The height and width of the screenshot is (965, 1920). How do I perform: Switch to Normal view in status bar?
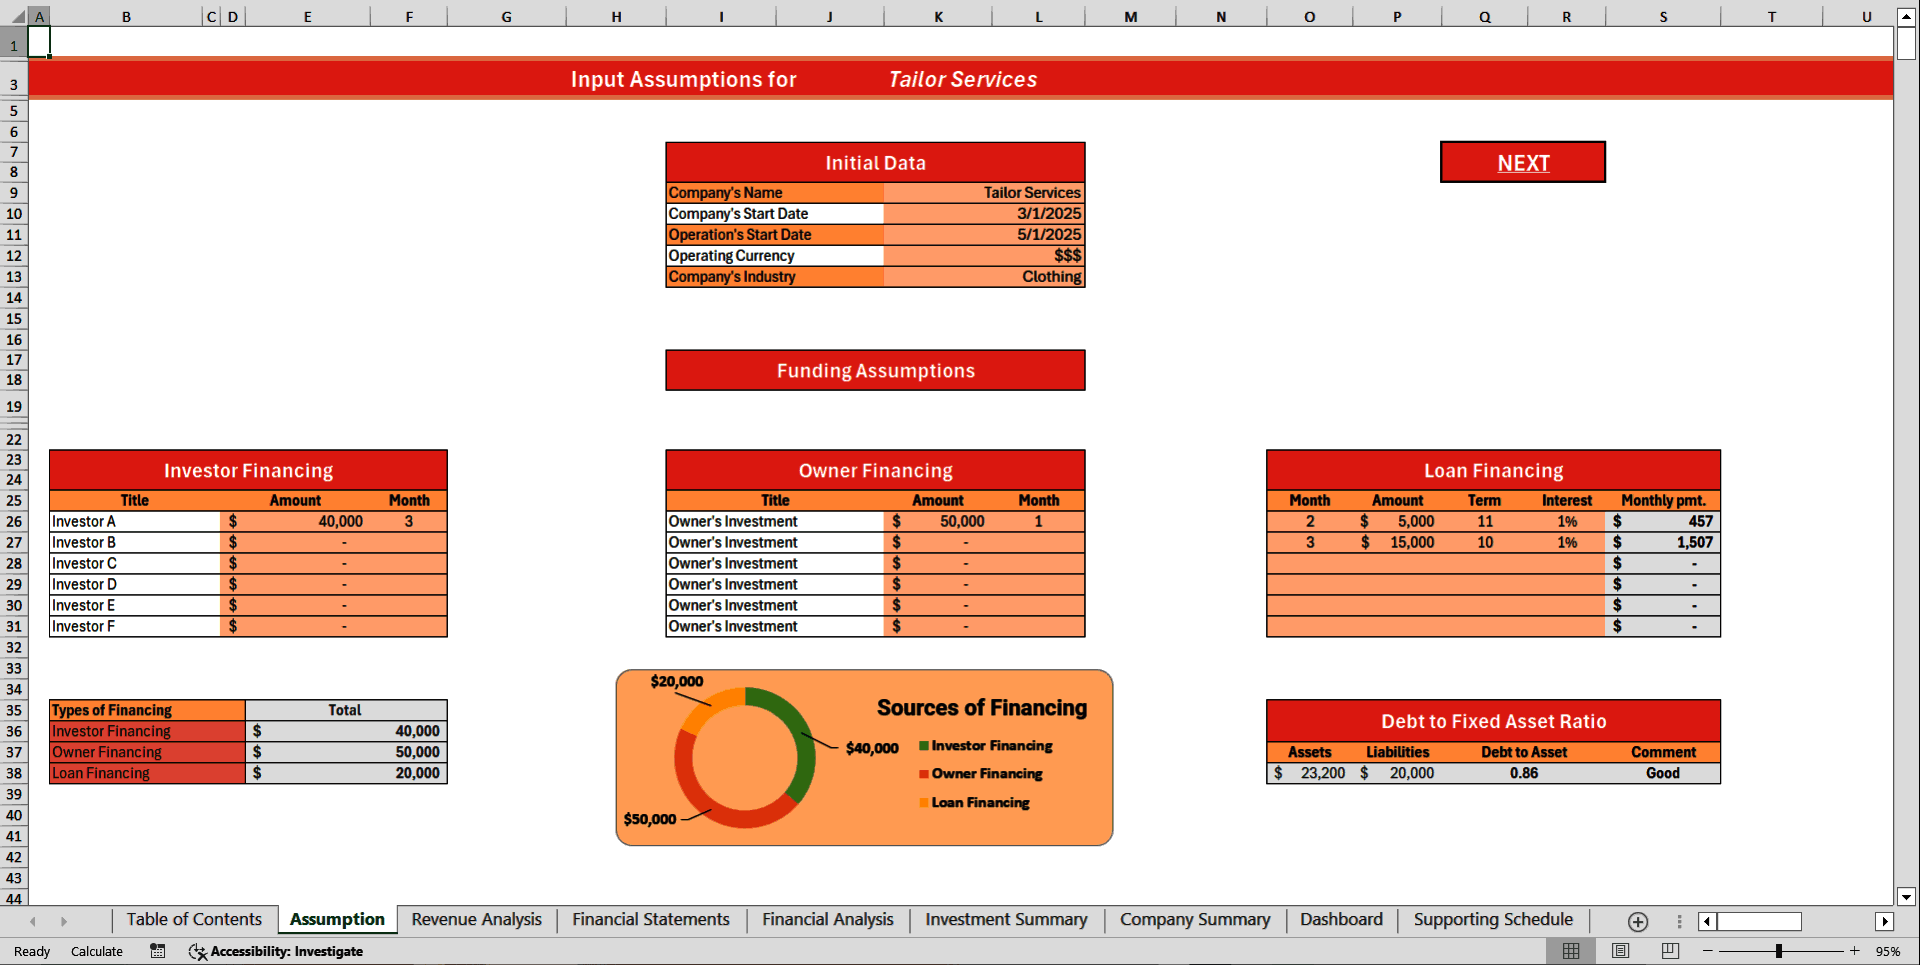[1571, 951]
